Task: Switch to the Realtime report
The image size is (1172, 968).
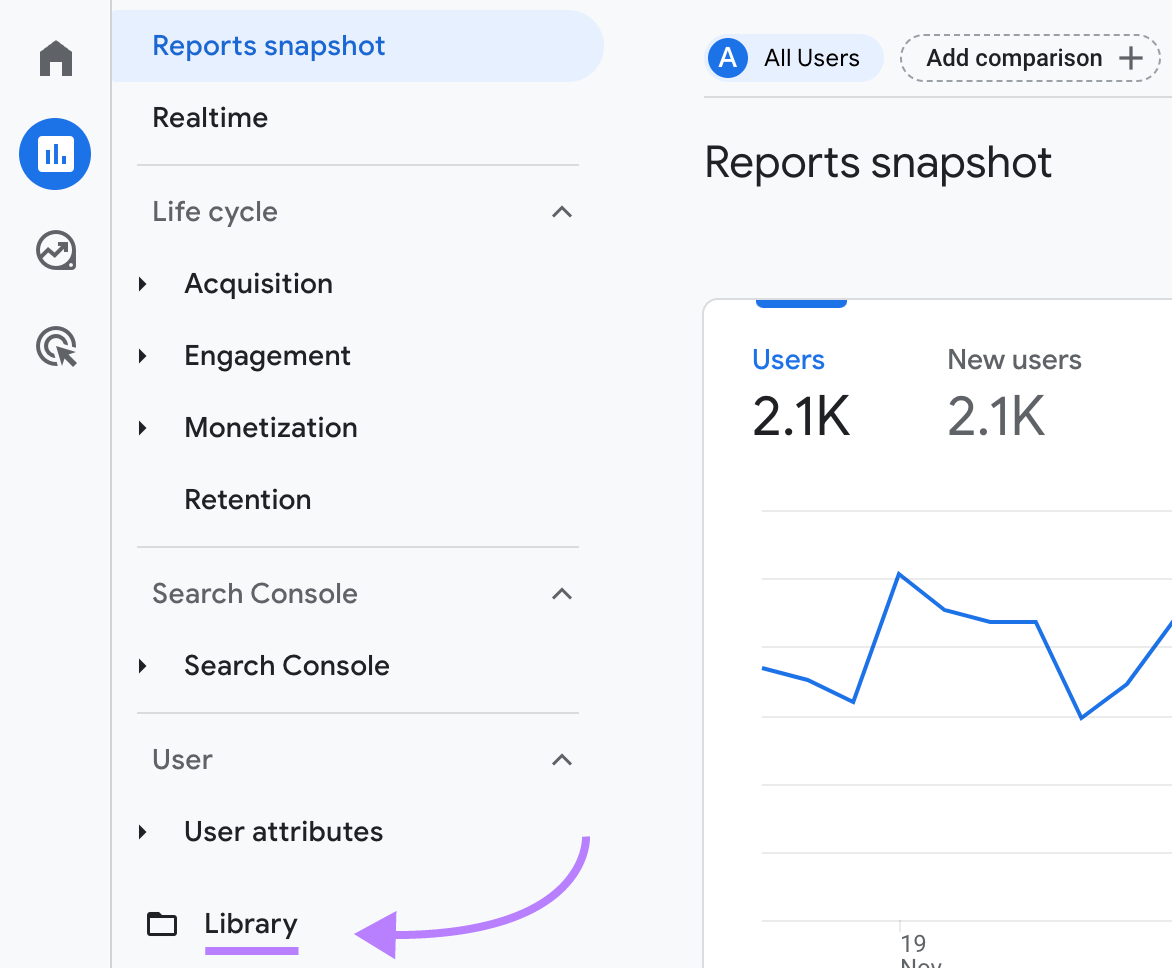Action: 210,117
